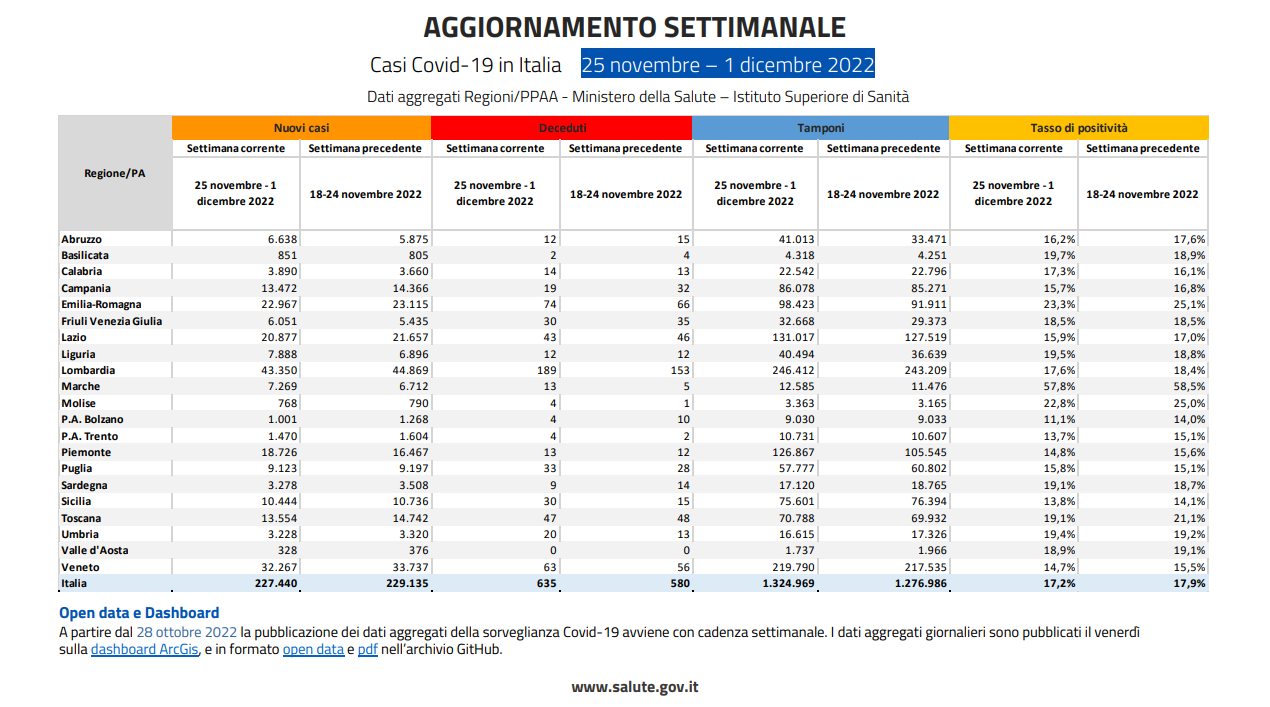1270x707 pixels.
Task: Select Lombardia's previous-week cases "44.869"
Action: tap(409, 370)
